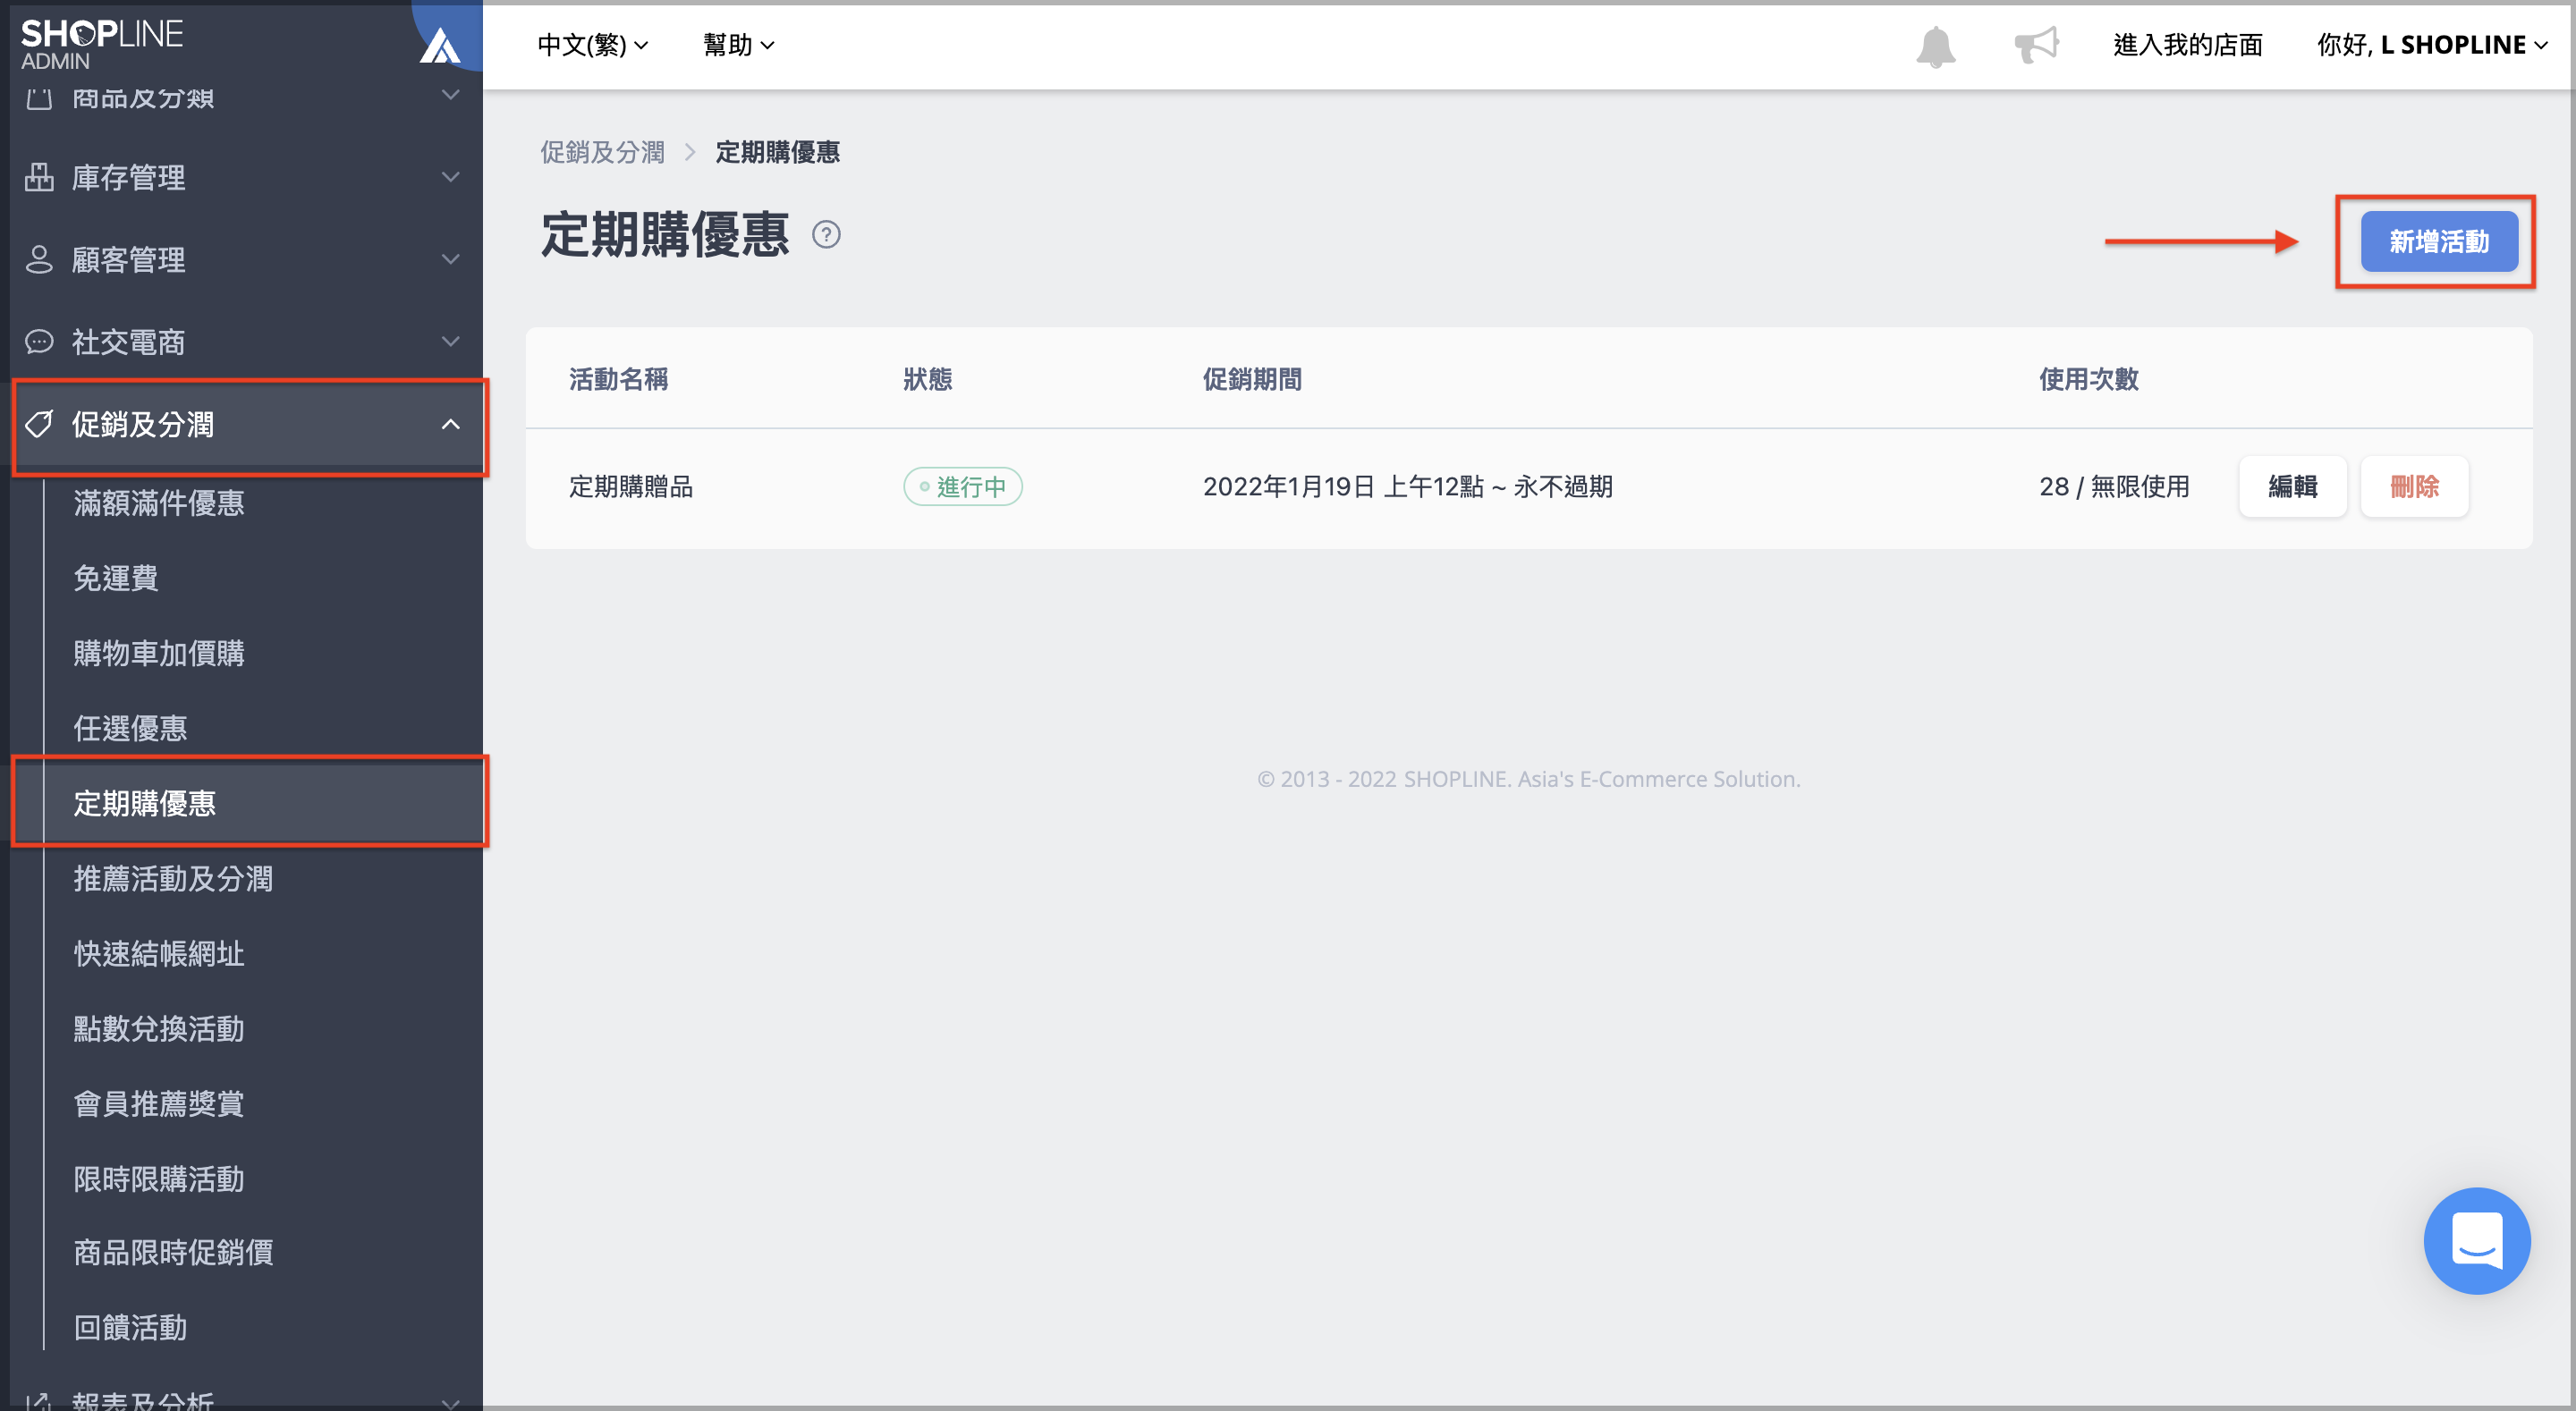Click 定期購優惠 breadcrumb current page
Viewport: 2576px width, 1411px height.
pyautogui.click(x=778, y=152)
